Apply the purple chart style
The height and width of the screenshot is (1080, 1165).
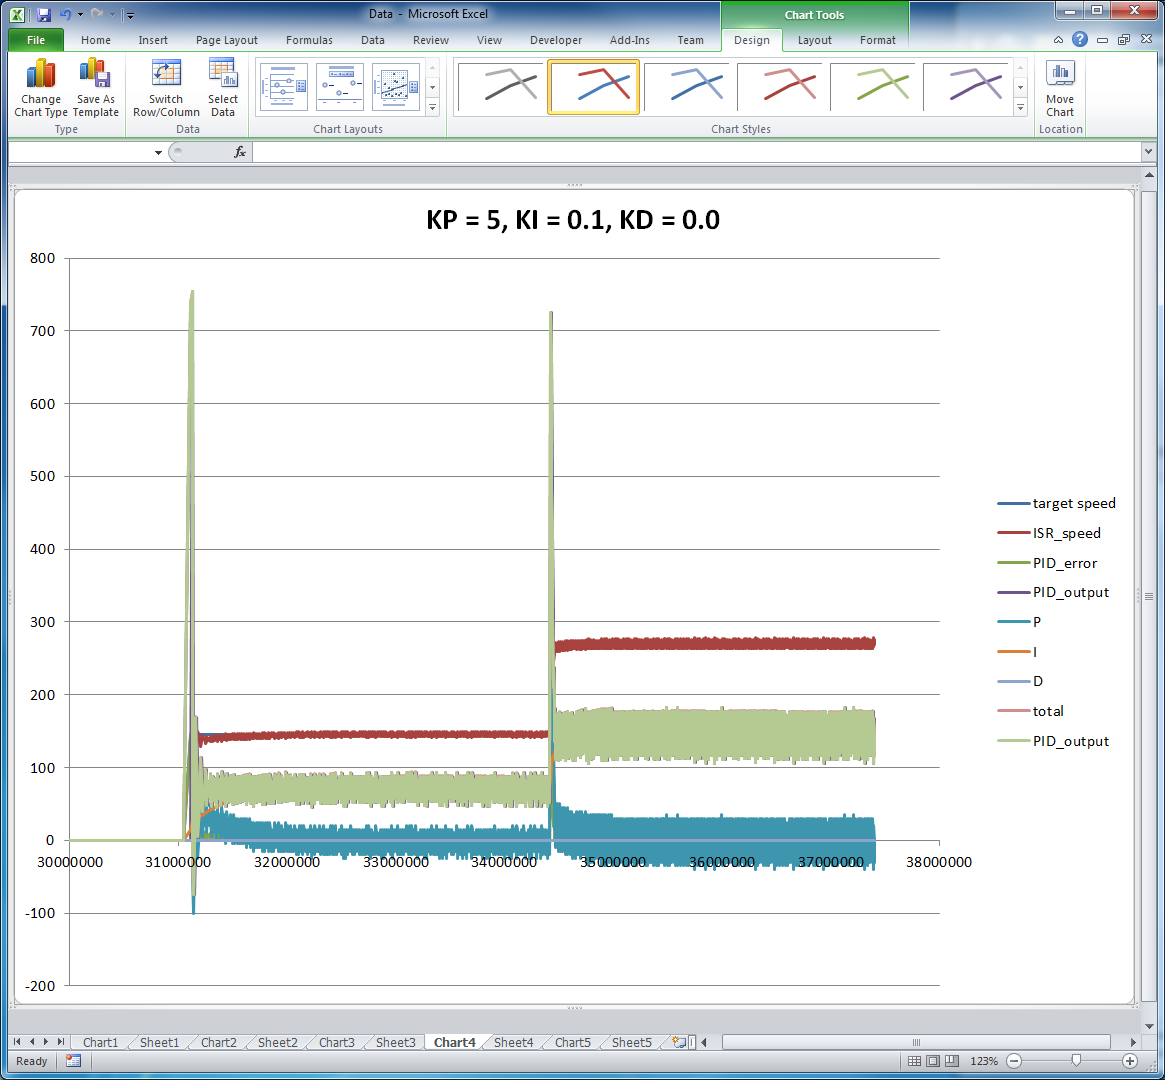coord(966,88)
